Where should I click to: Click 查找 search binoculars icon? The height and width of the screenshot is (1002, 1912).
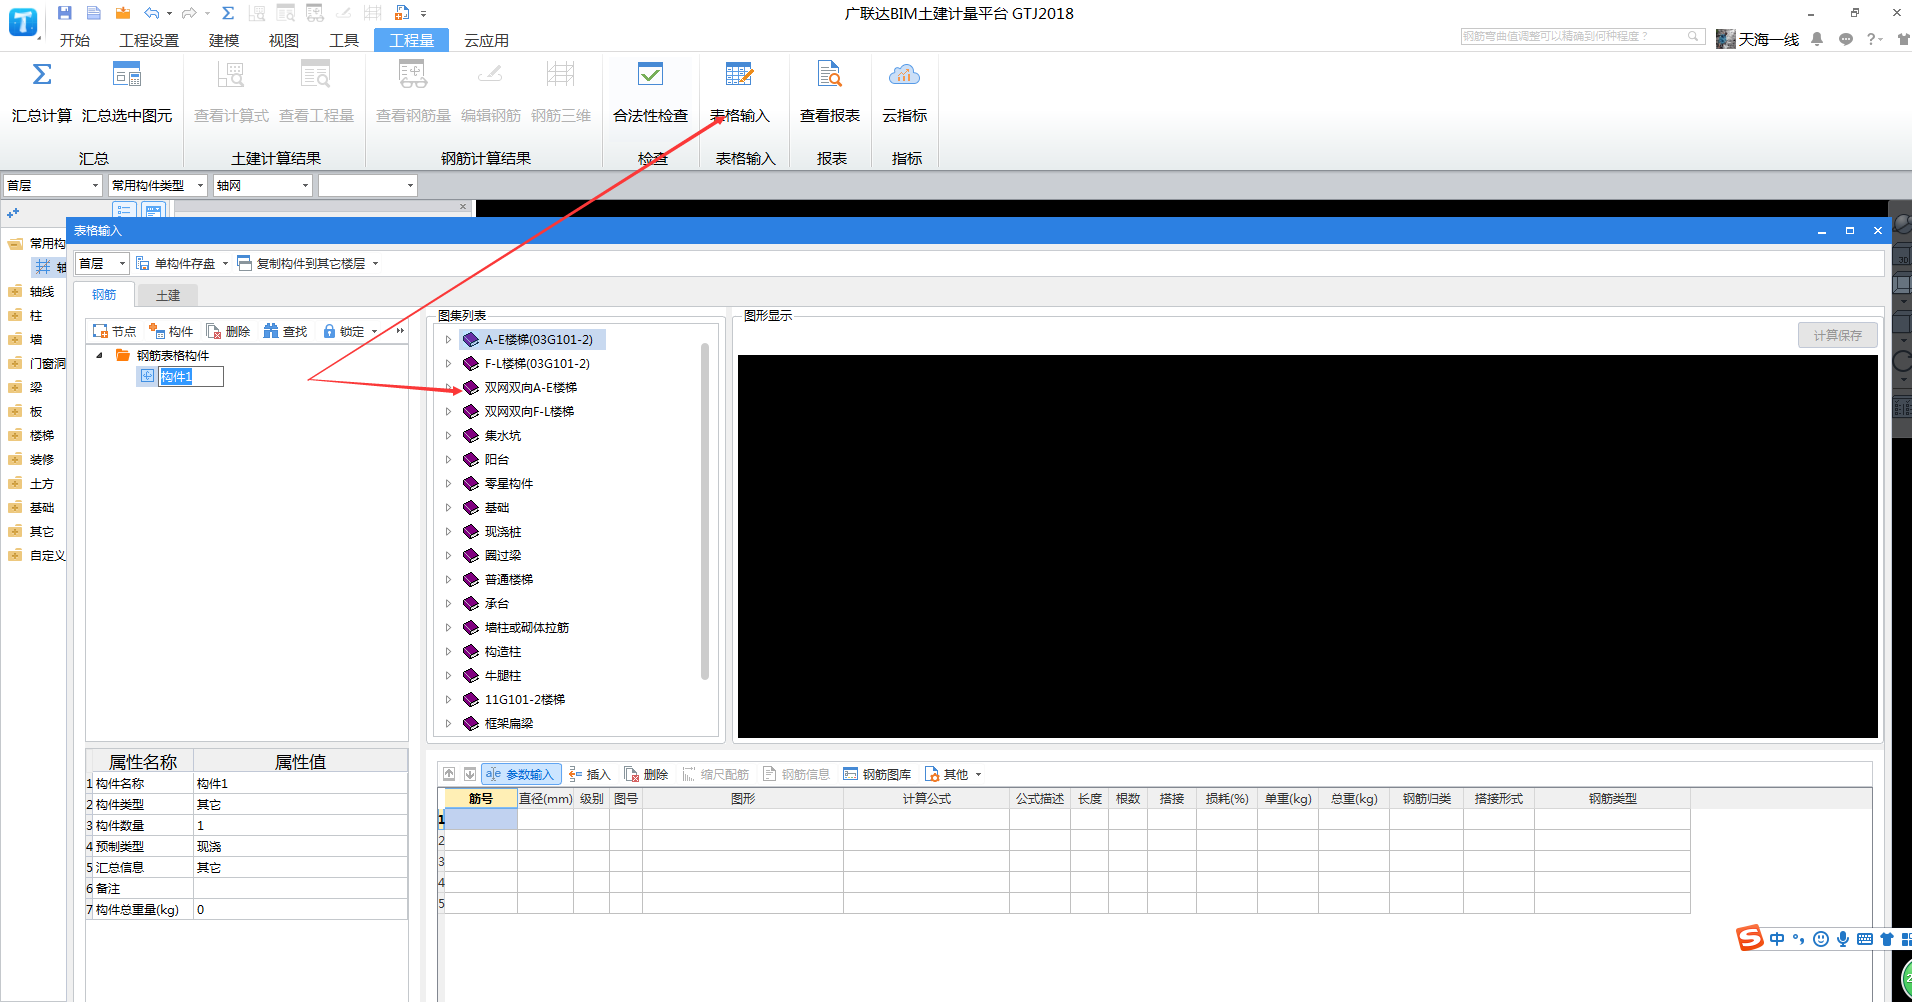pyautogui.click(x=271, y=331)
